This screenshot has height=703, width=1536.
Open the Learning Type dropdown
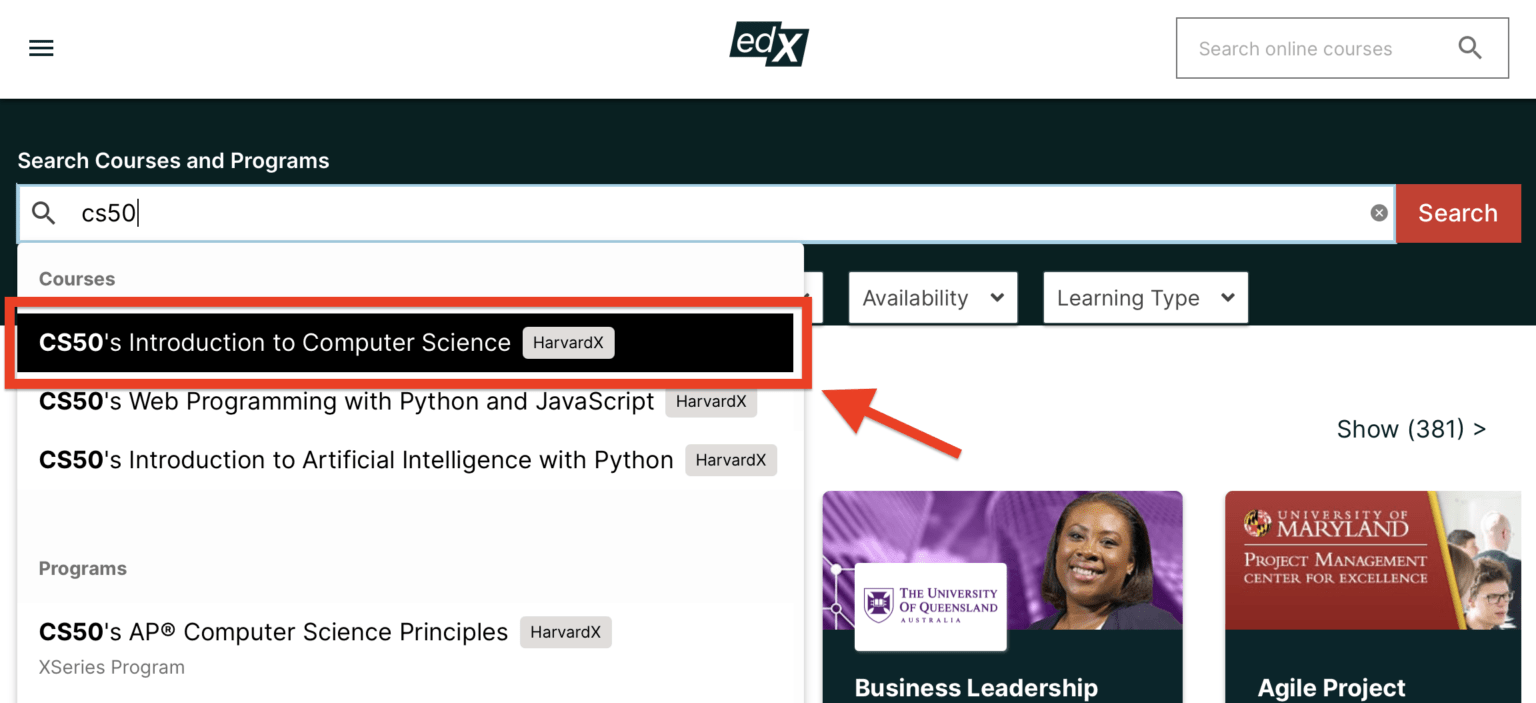(1144, 297)
